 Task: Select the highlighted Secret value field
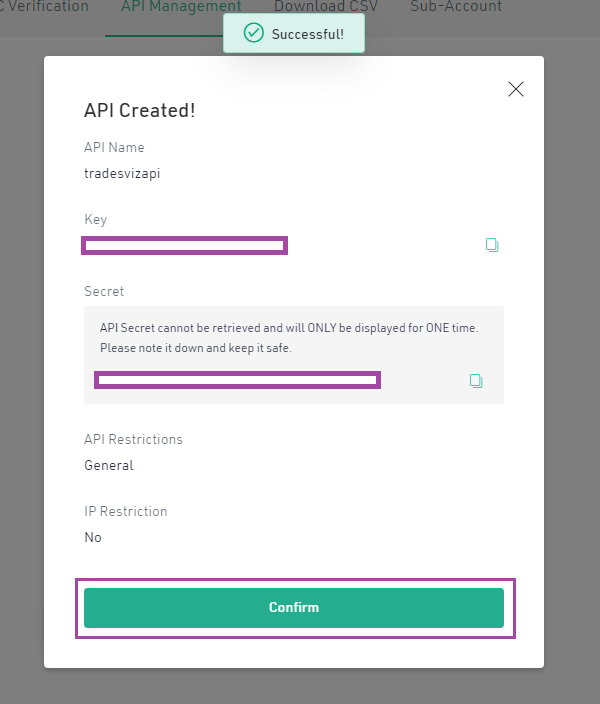[x=238, y=380]
